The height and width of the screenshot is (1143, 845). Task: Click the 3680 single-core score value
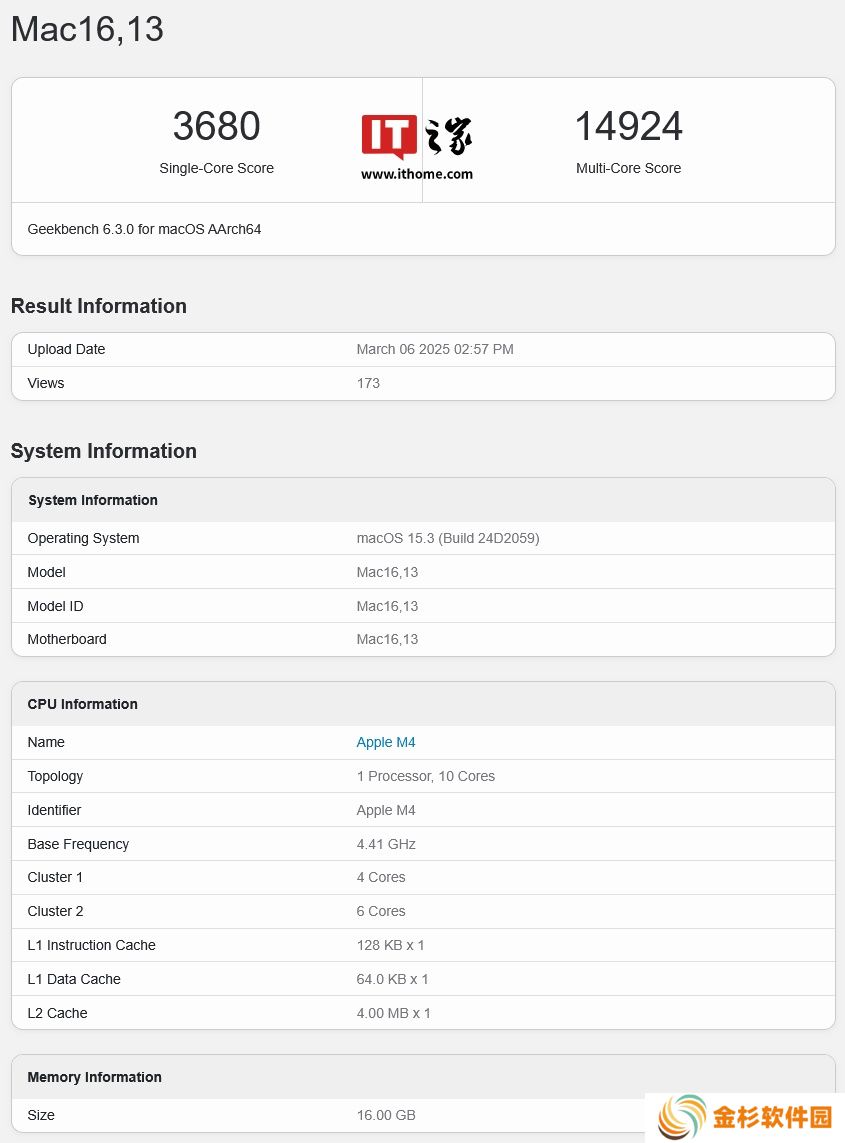[x=217, y=126]
